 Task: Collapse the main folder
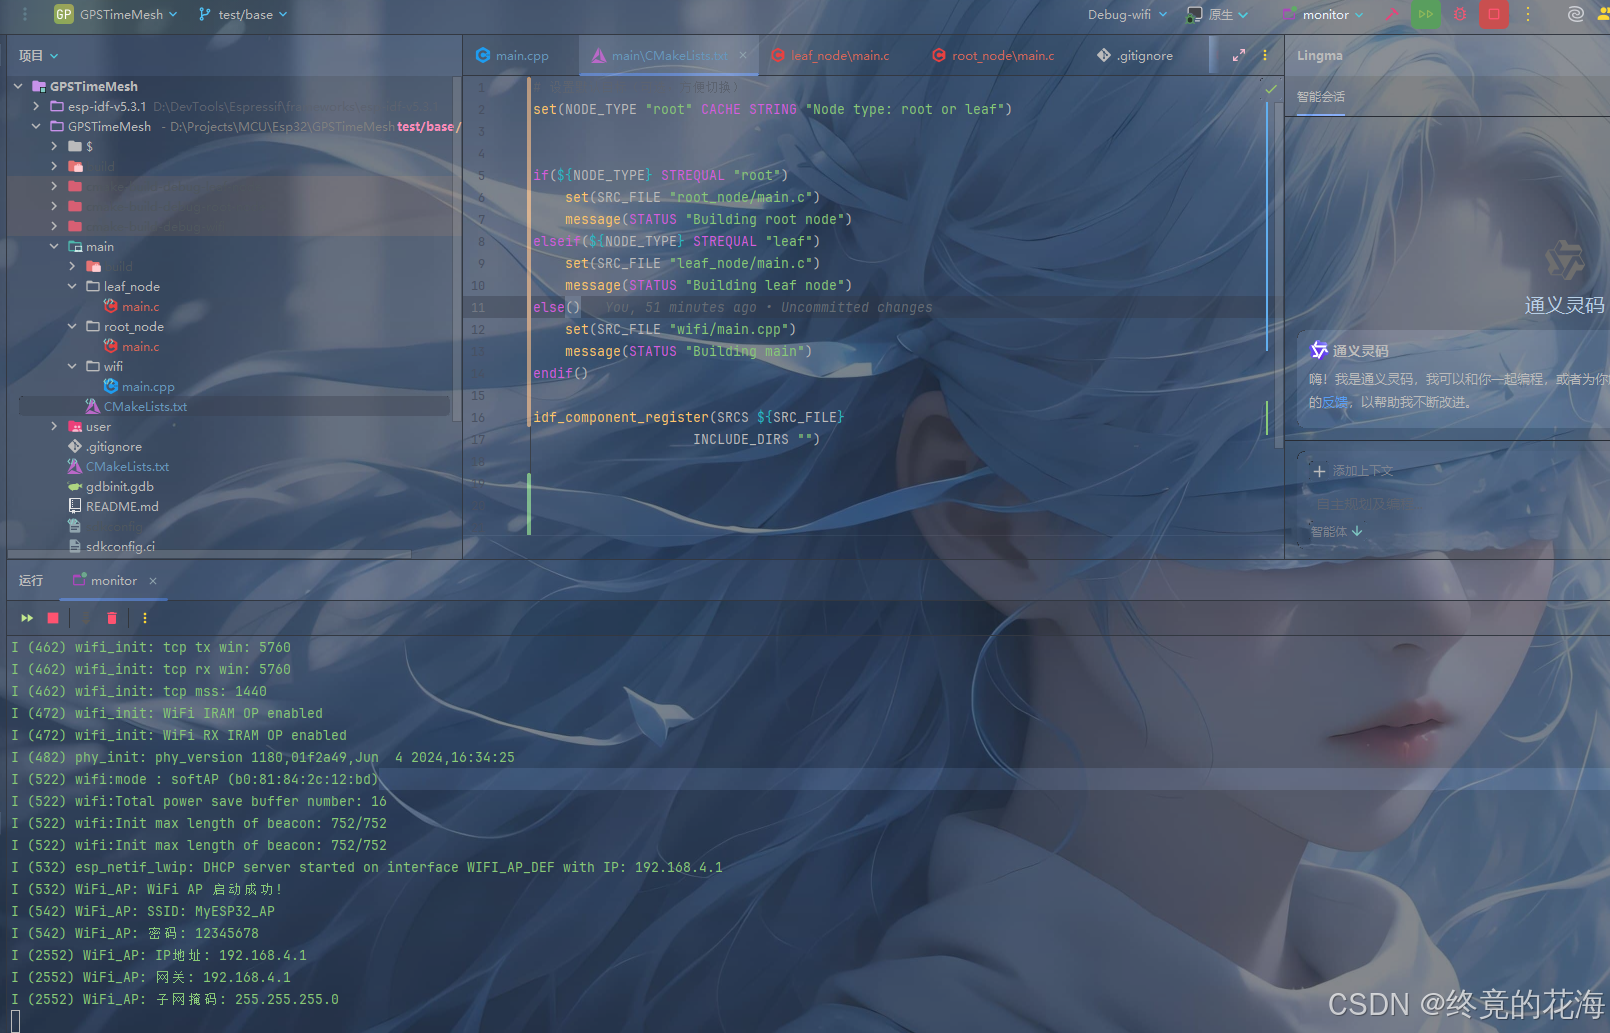[x=54, y=246]
